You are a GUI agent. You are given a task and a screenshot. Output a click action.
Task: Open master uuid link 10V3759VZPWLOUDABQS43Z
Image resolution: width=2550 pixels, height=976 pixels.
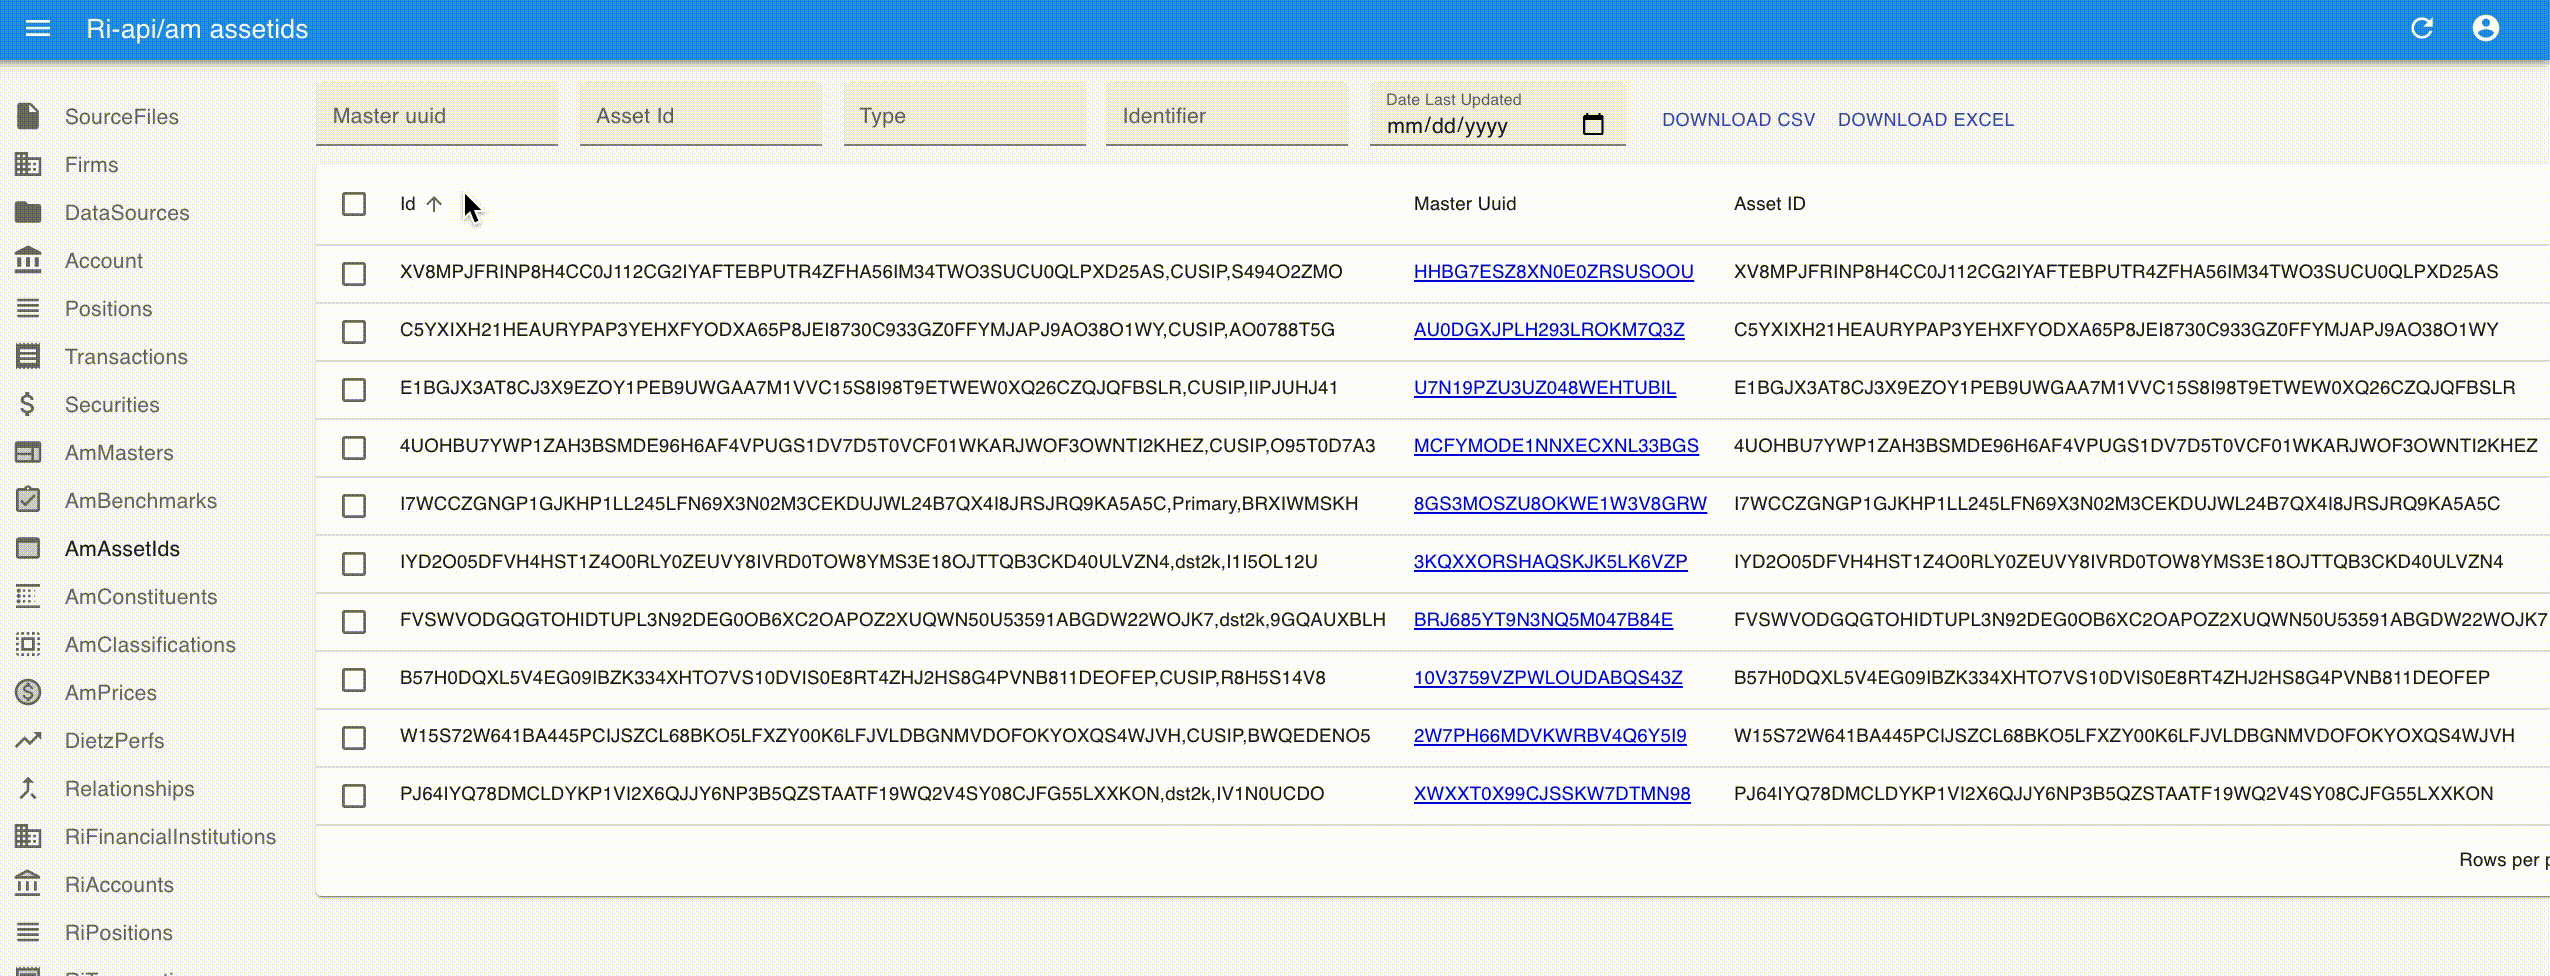point(1548,677)
